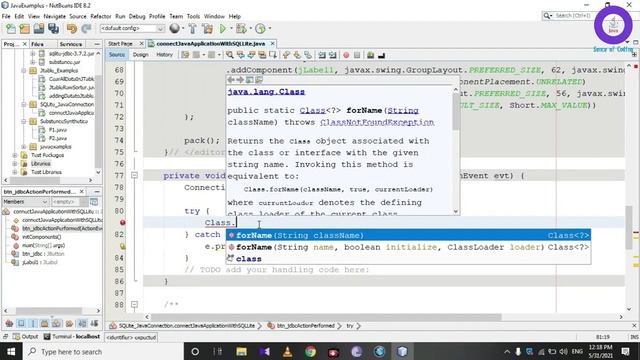Toggle the Show Non-Public Members navigator filter
The image size is (640, 360).
click(x=45, y=324)
